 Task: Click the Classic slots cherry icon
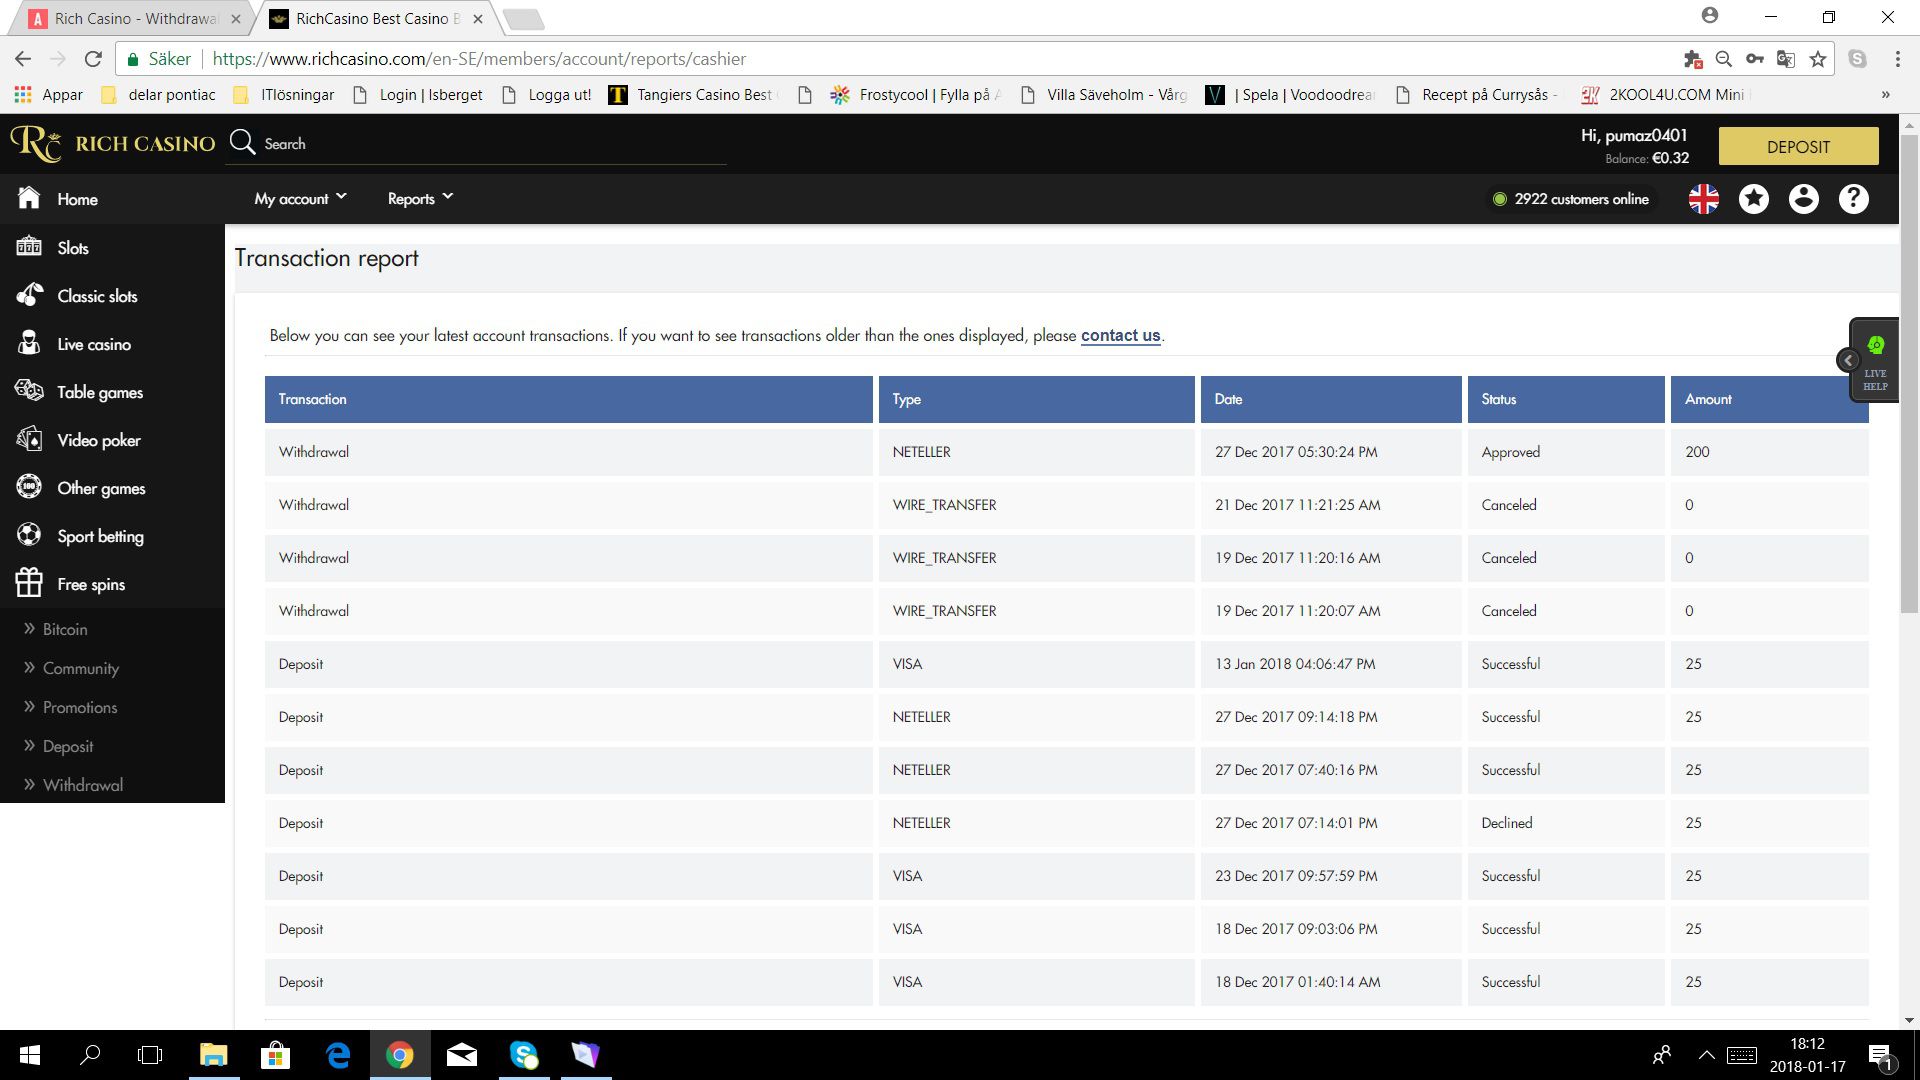(29, 294)
